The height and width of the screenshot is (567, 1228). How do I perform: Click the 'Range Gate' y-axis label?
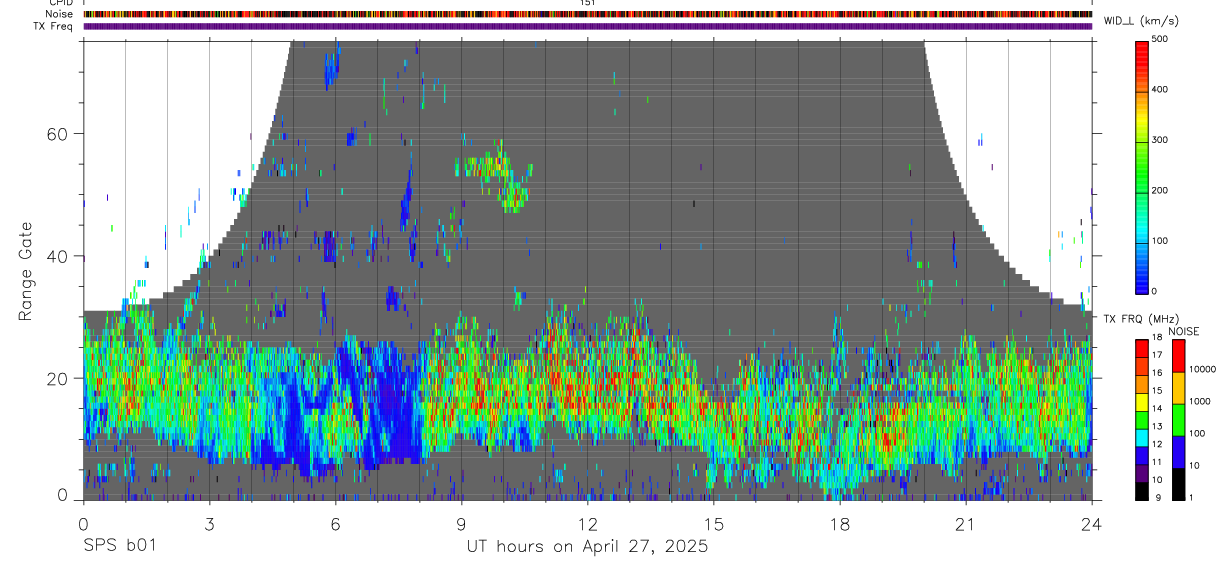click(25, 271)
